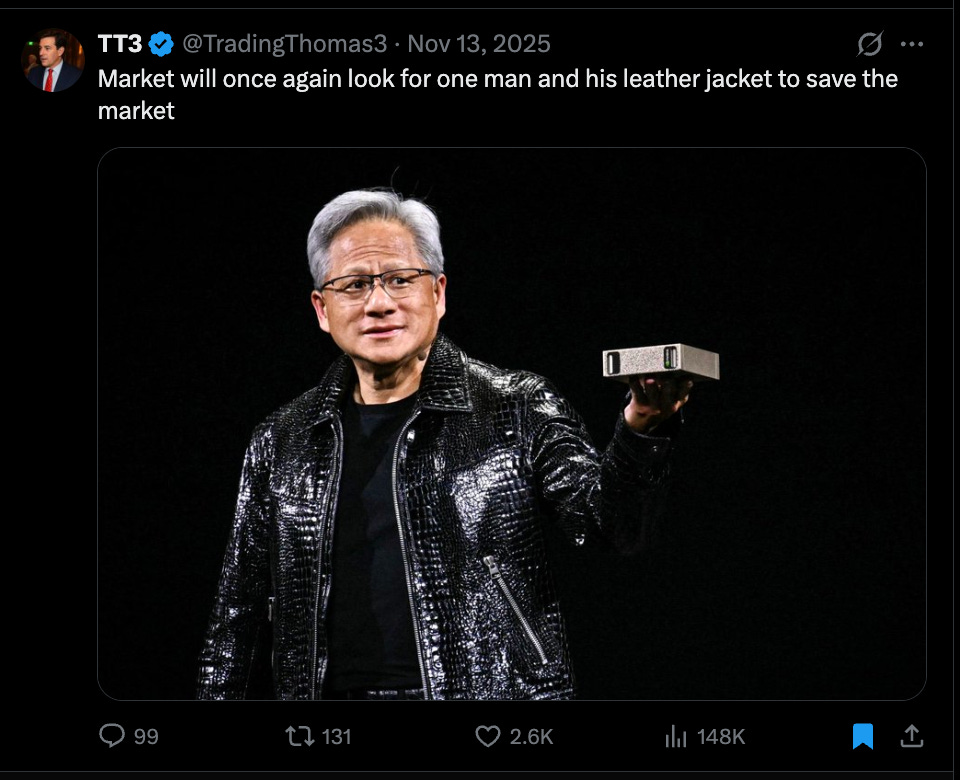Like the tweet with the heart icon
This screenshot has width=960, height=780.
tap(487, 736)
